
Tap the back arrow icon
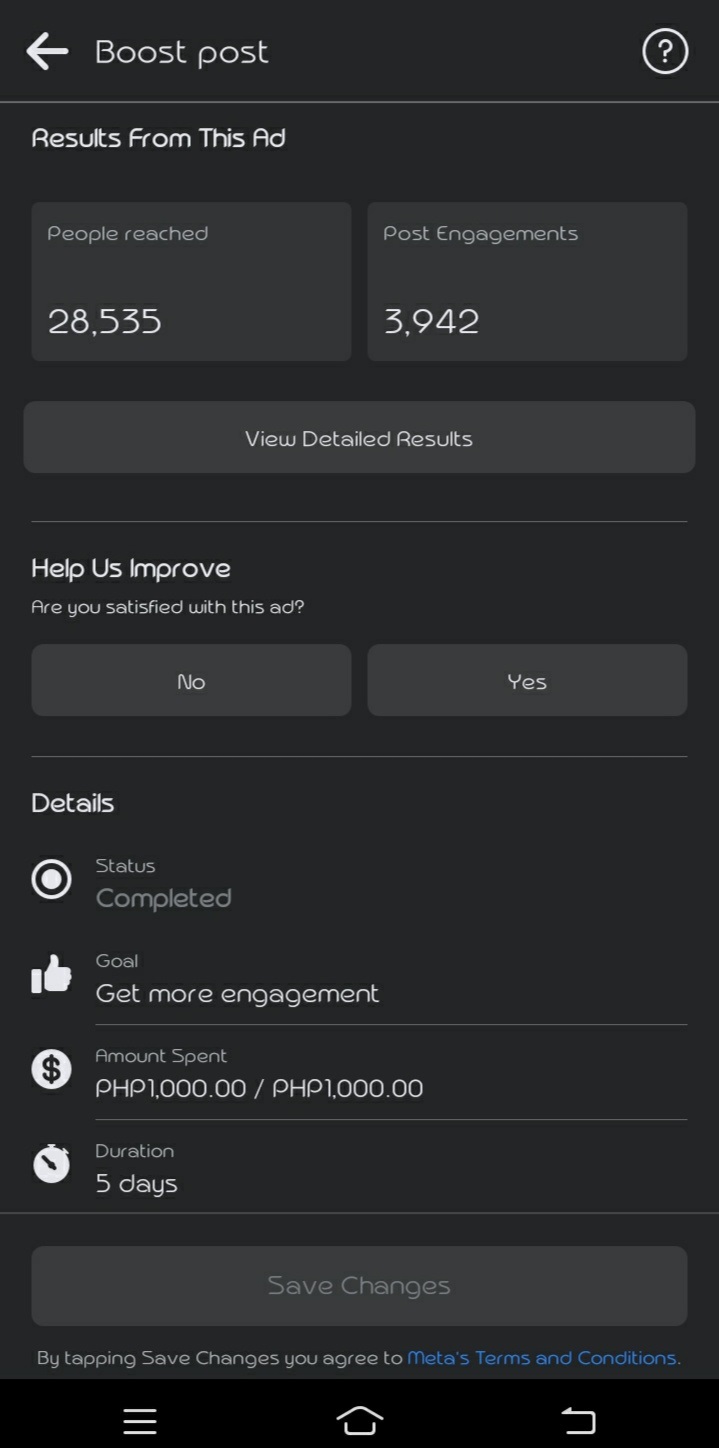click(47, 51)
